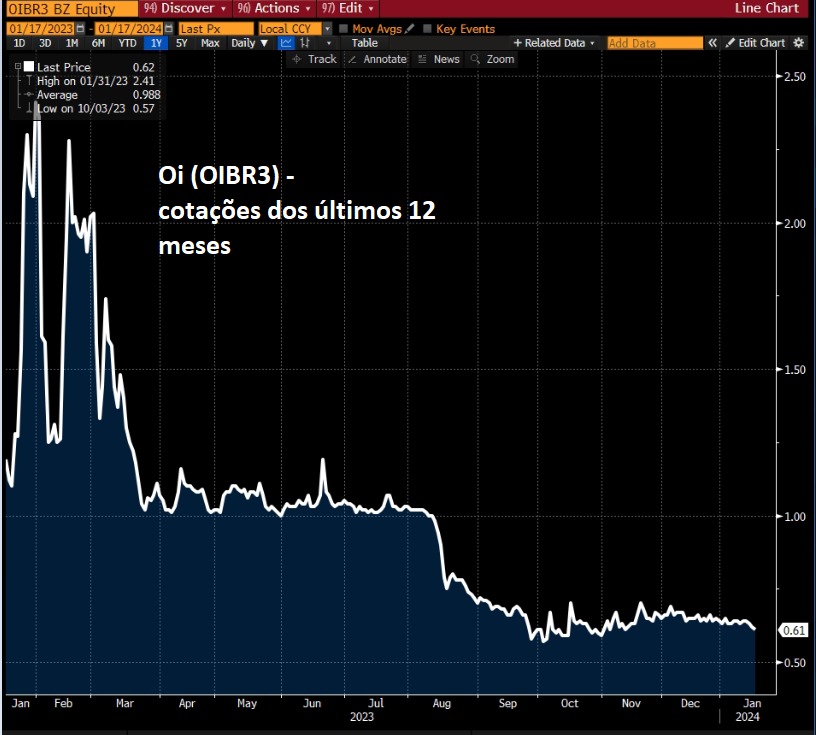Click the 2.50 y-axis label
Screen dimensions: 816x735
coord(795,77)
